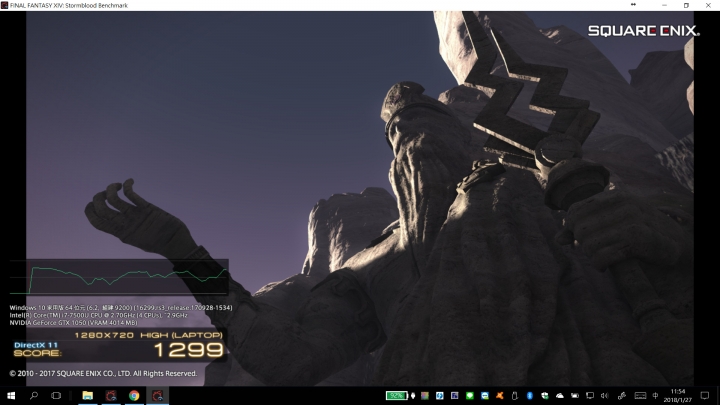Image resolution: width=720 pixels, height=405 pixels.
Task: Open the Windows Start menu
Action: pyautogui.click(x=11, y=395)
